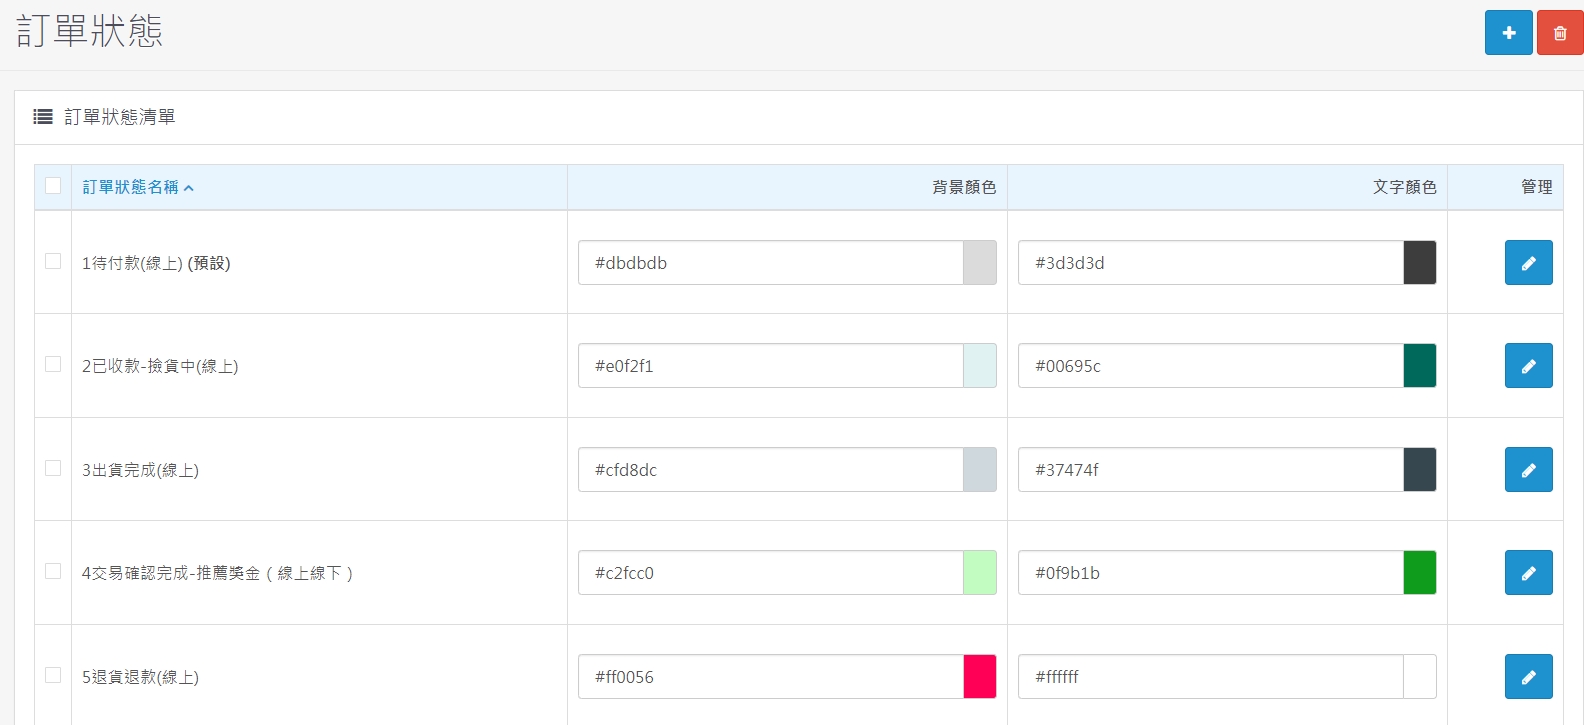The width and height of the screenshot is (1584, 725).
Task: Edit the 1待付款(線上) row with pencil button
Action: (1528, 263)
